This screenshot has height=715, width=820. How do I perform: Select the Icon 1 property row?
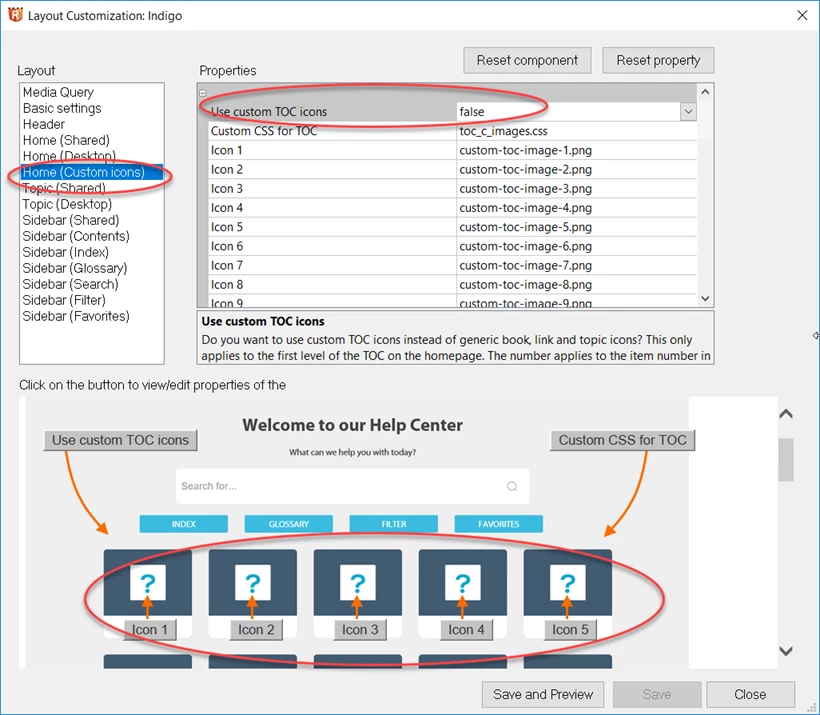pyautogui.click(x=453, y=150)
